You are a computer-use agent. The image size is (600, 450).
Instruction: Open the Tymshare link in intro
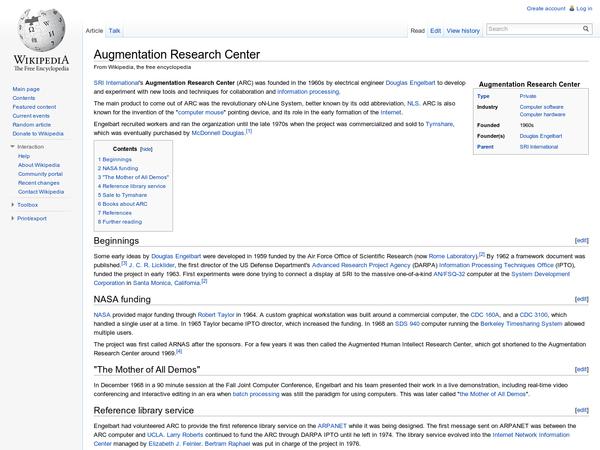pyautogui.click(x=439, y=124)
